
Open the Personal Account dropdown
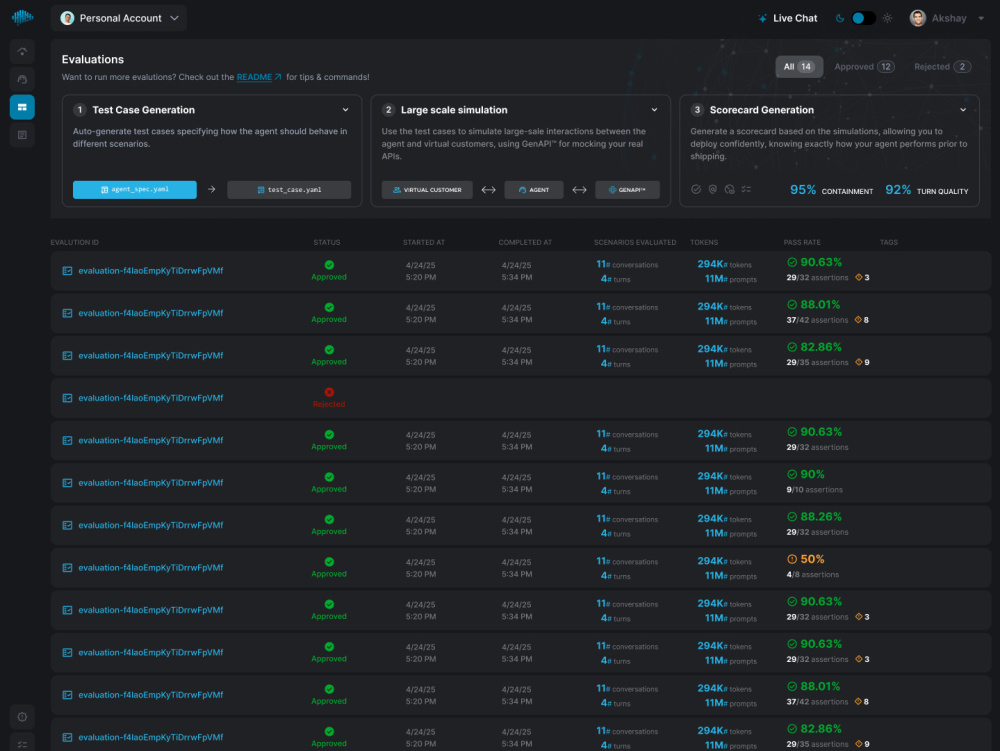pos(119,18)
